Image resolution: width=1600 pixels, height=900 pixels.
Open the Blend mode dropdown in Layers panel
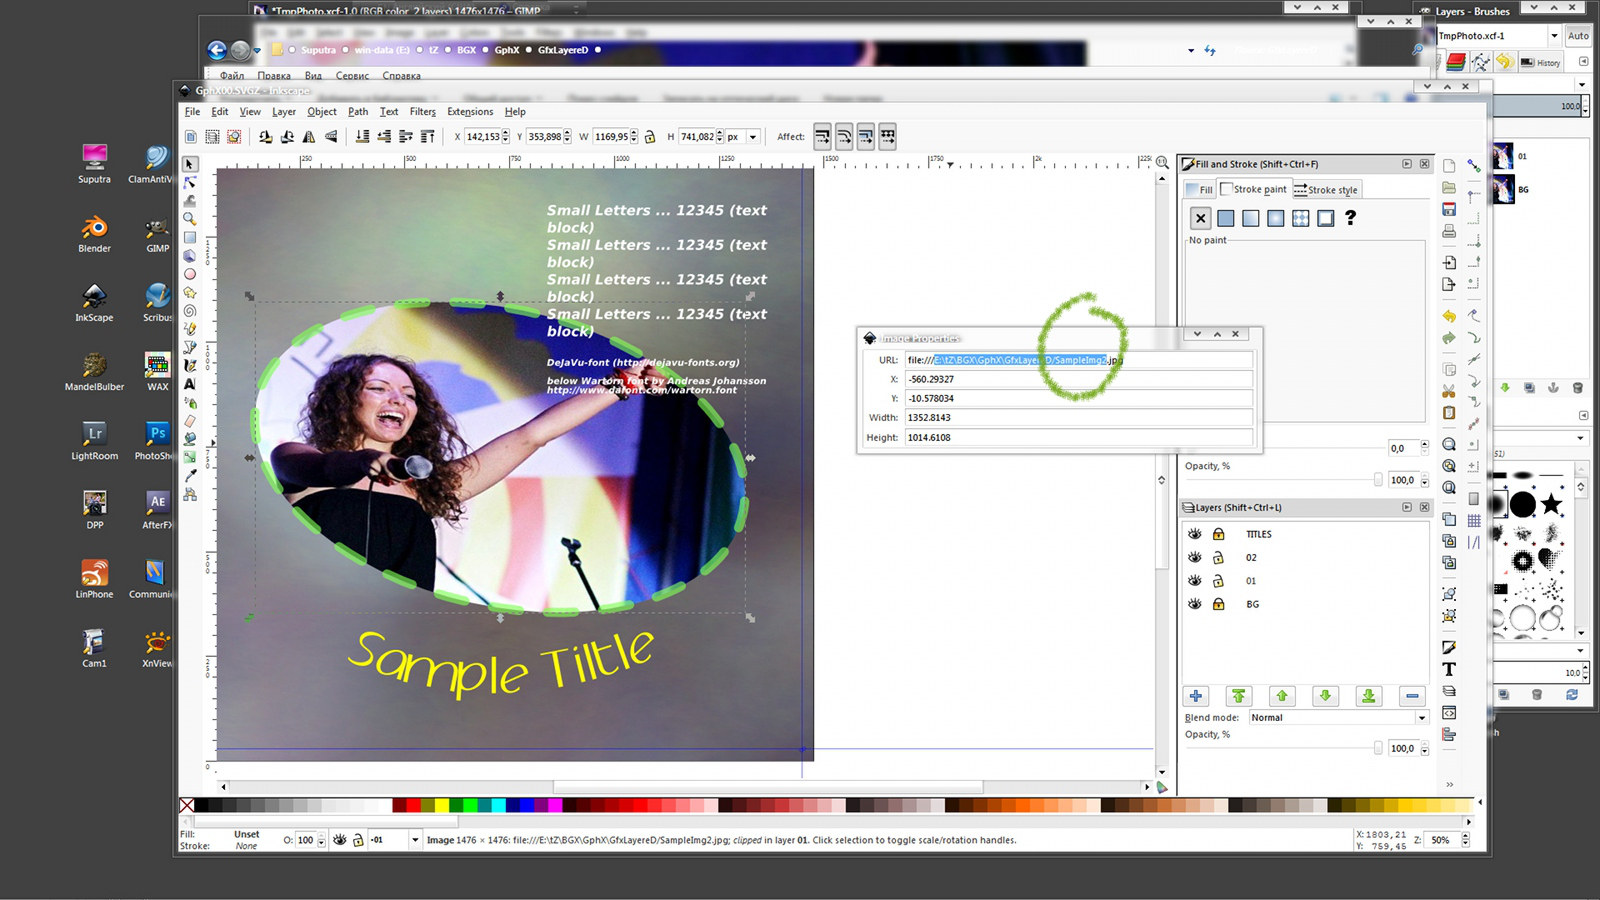1421,717
